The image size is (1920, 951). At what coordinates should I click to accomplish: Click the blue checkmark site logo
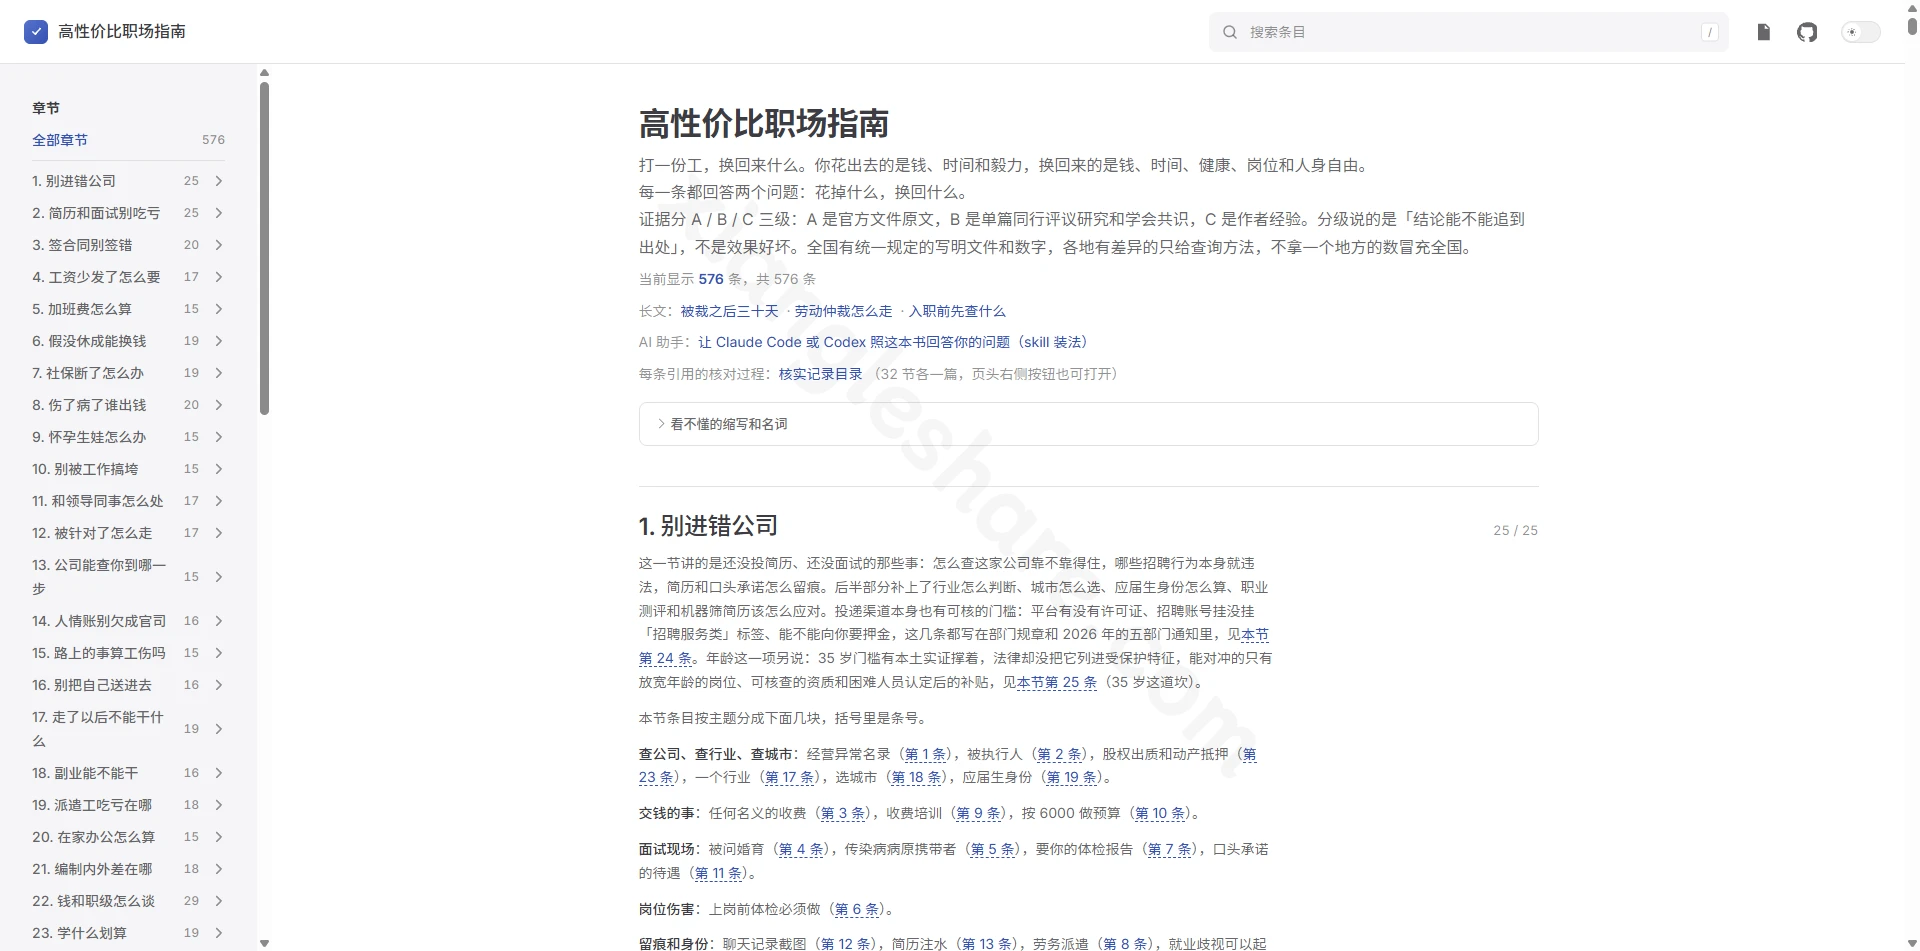click(x=36, y=32)
